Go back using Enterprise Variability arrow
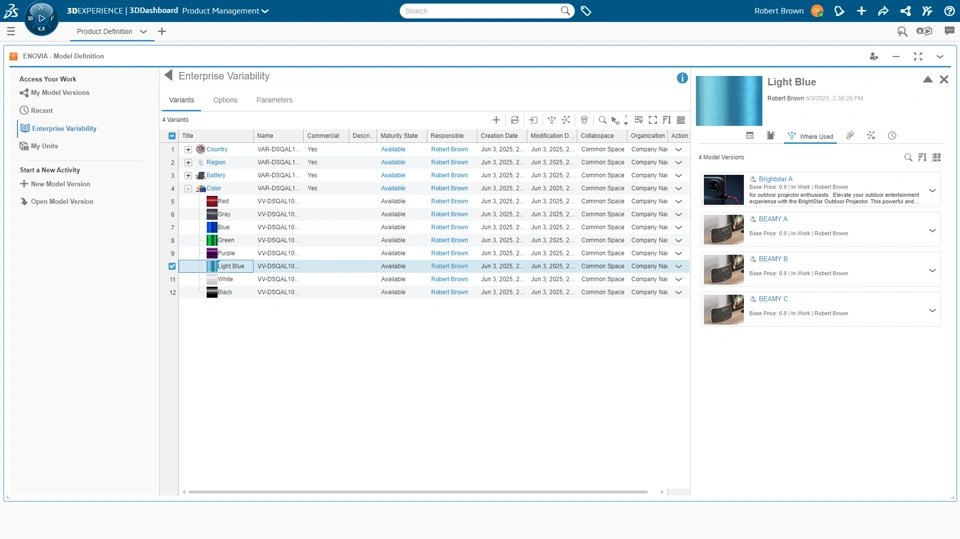960x539 pixels. pos(168,75)
